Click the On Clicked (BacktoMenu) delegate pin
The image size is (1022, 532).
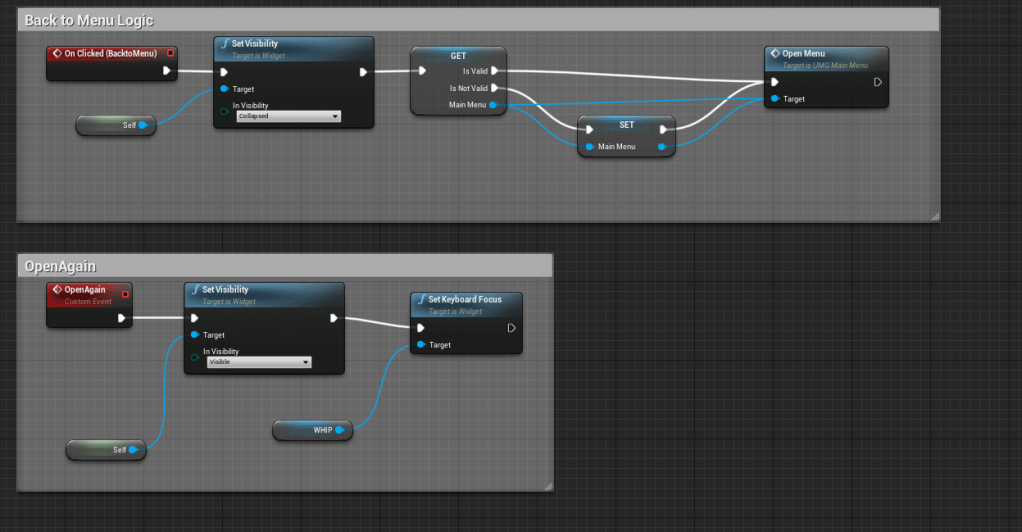170,53
